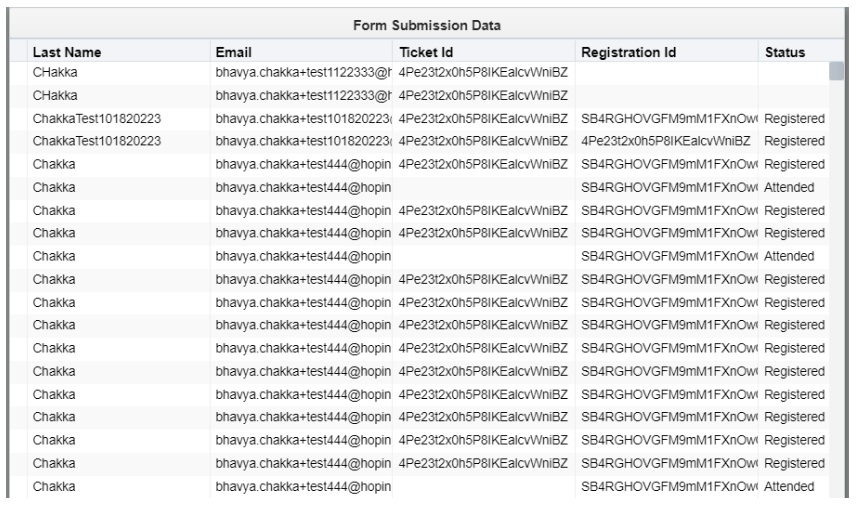Click the Form Submission Data title bar
The image size is (858, 507).
[427, 25]
